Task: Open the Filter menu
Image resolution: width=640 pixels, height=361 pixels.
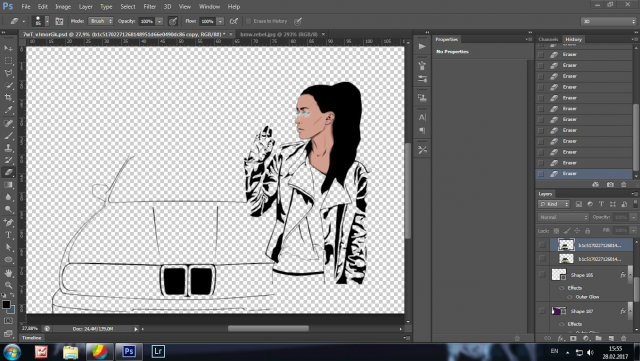Action: [x=149, y=7]
